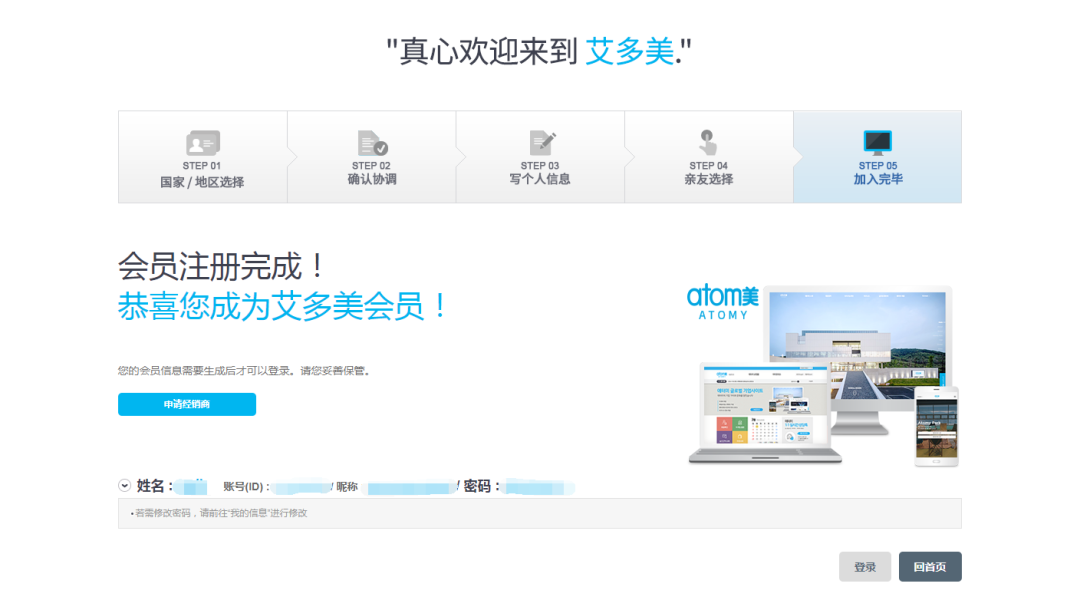Viewport: 1080px width, 610px height.
Task: Click the pencil-and-paper icon in Step 03
Action: point(542,143)
